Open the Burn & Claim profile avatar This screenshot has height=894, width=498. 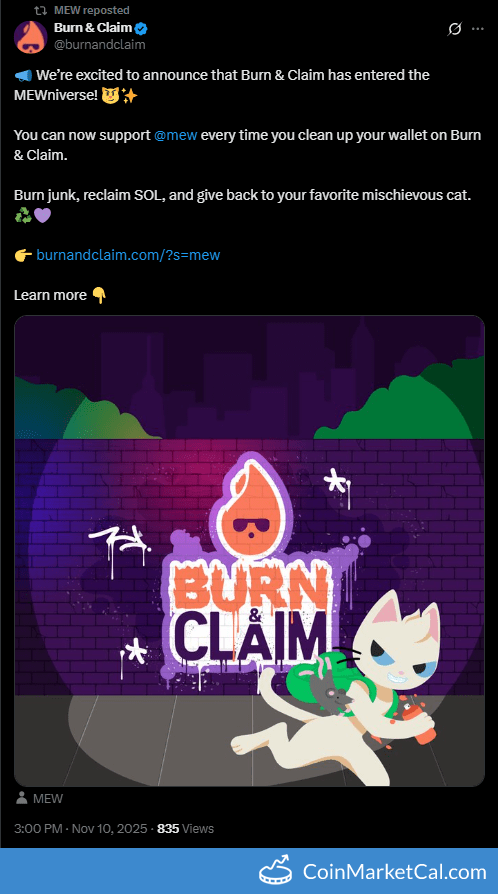(30, 37)
